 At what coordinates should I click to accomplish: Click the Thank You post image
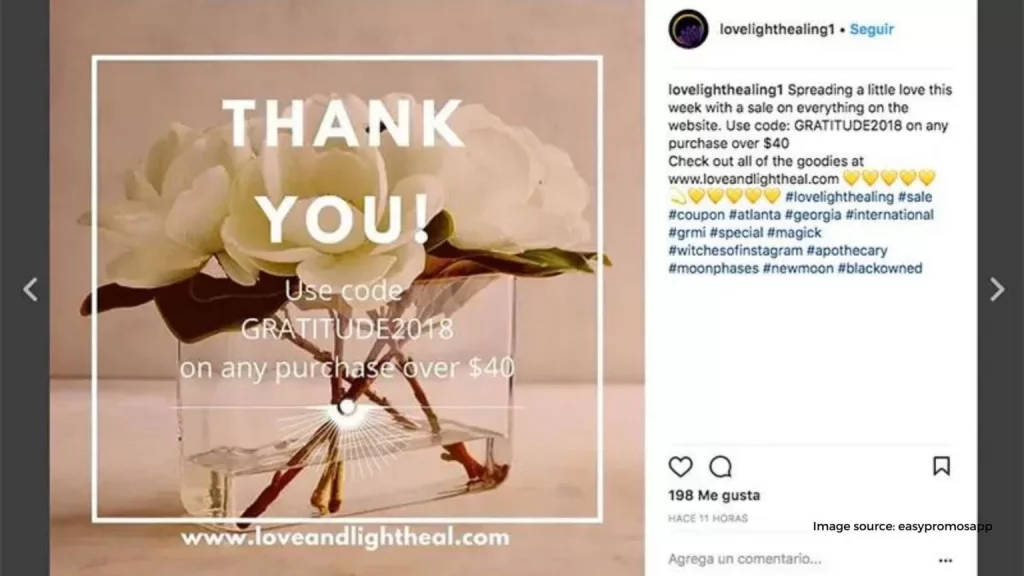coord(347,288)
